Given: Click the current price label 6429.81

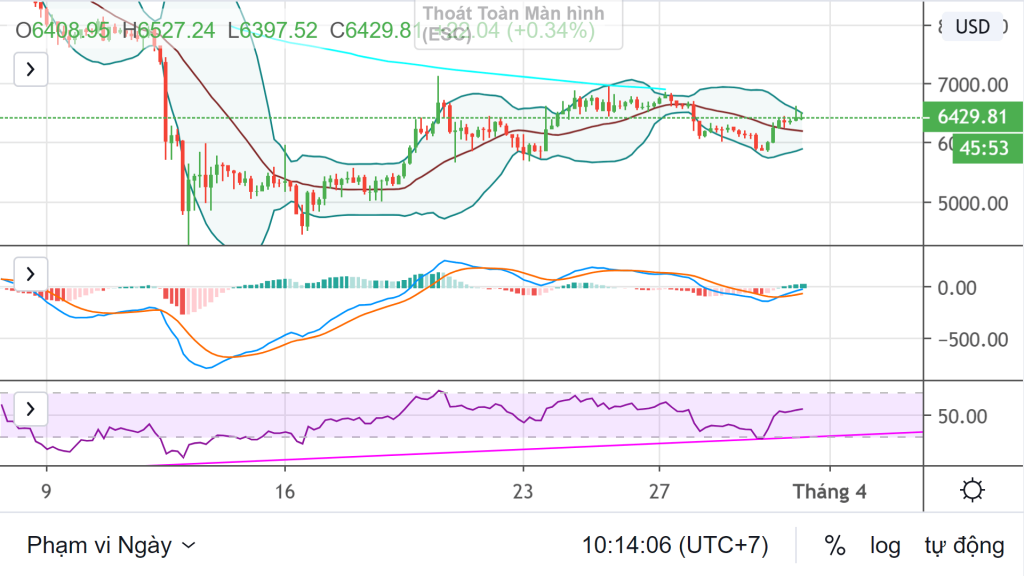Looking at the screenshot, I should (972, 117).
